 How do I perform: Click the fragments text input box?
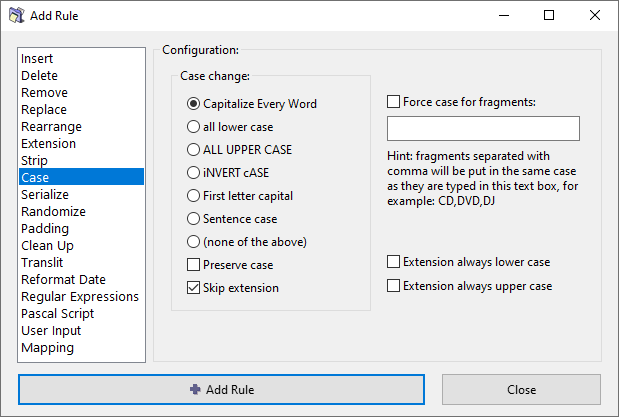point(483,129)
